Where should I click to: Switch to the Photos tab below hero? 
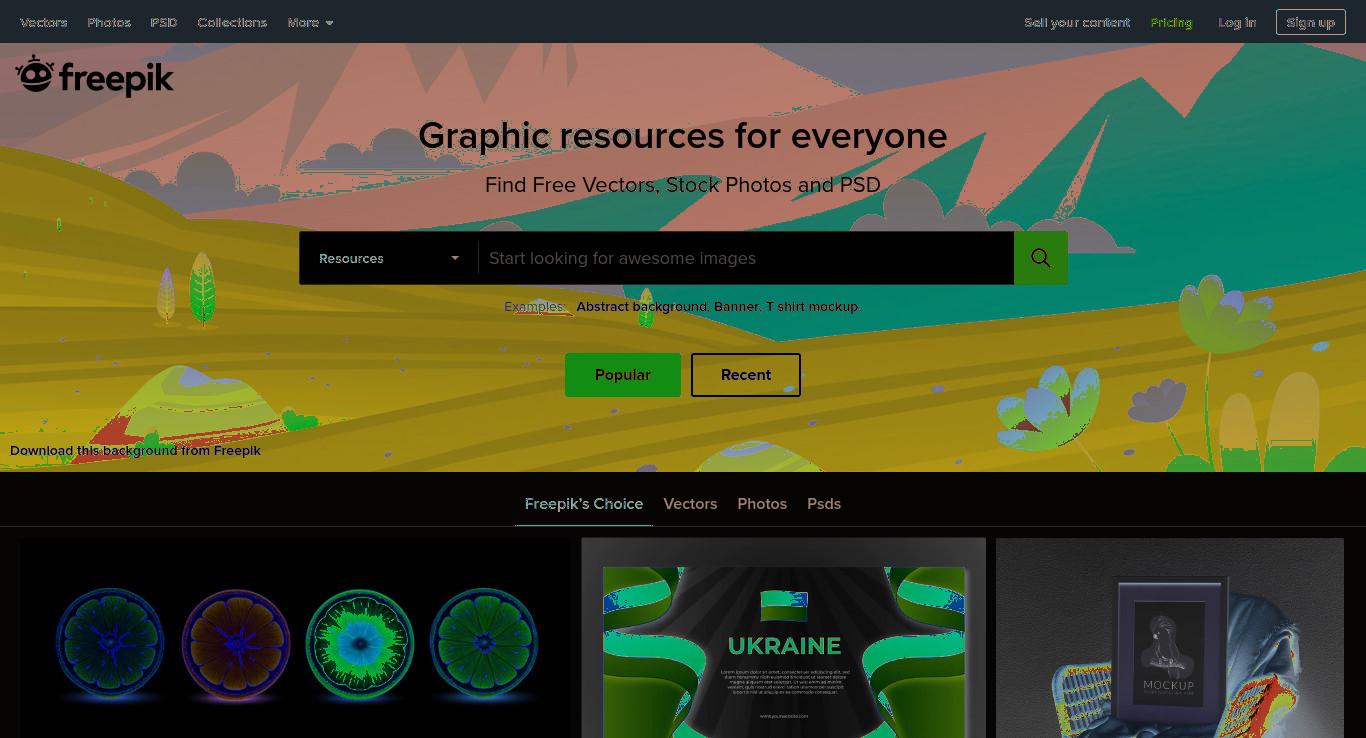[762, 504]
